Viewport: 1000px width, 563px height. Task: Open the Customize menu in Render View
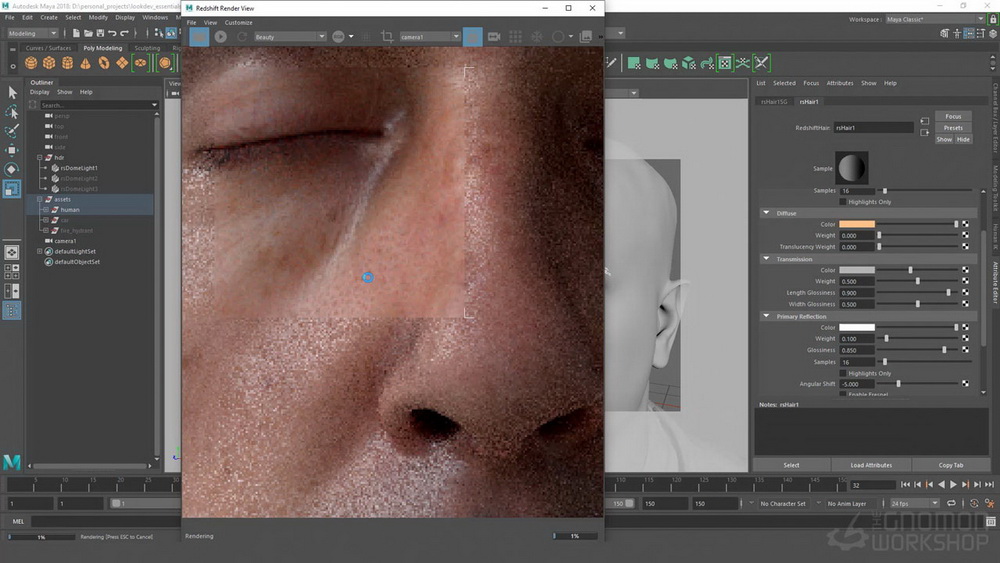point(239,22)
